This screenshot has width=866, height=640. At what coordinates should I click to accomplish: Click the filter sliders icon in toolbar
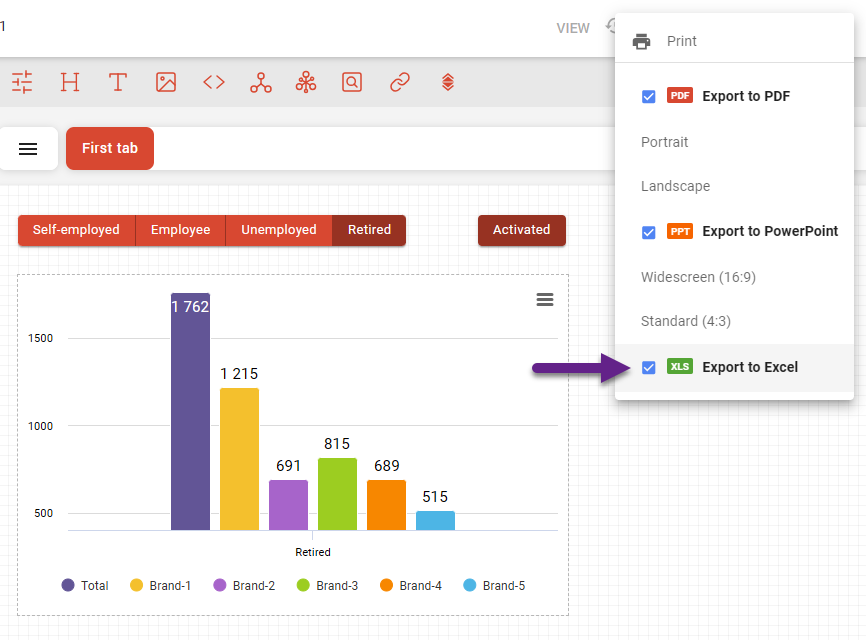(x=22, y=82)
